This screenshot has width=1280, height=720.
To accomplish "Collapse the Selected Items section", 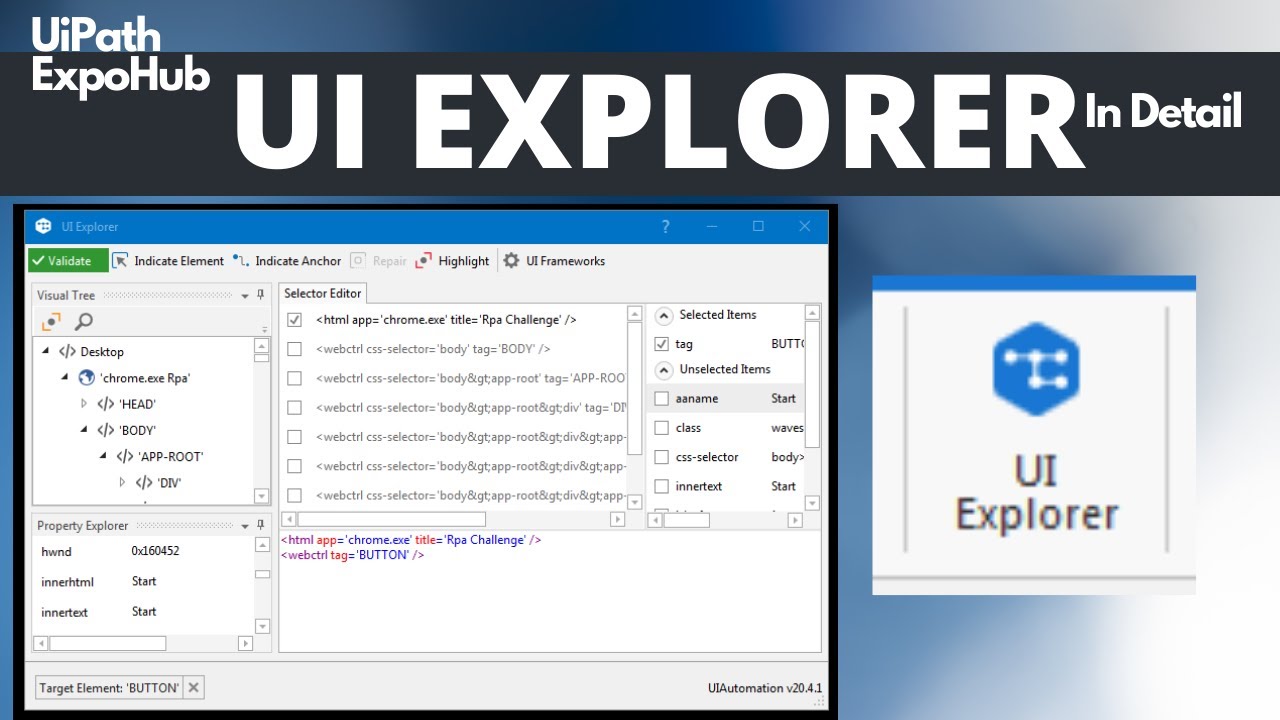I will [663, 315].
